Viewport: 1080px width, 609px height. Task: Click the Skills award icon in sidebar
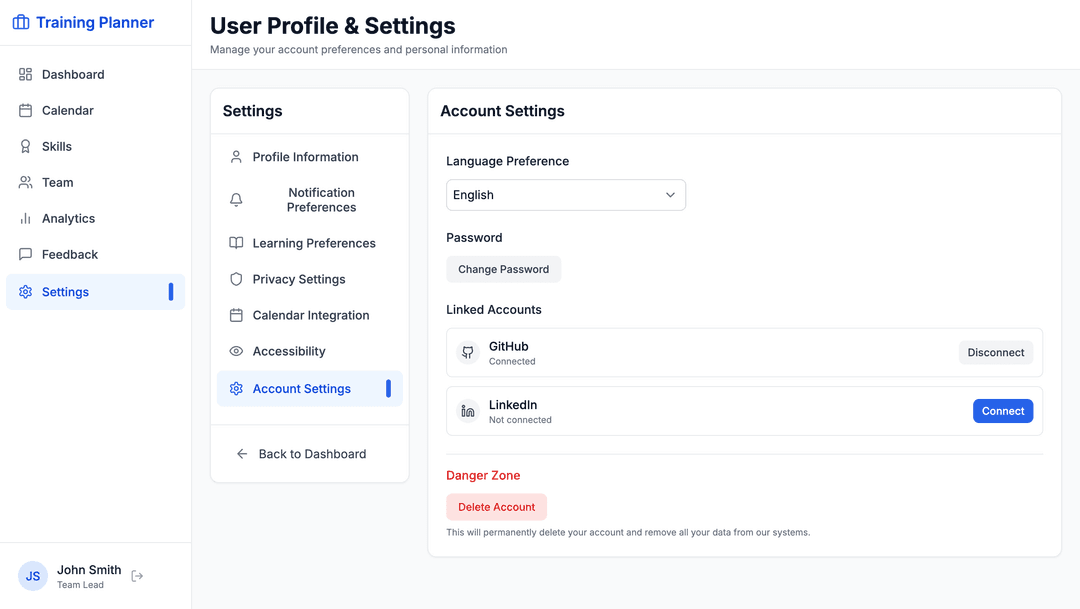click(26, 146)
